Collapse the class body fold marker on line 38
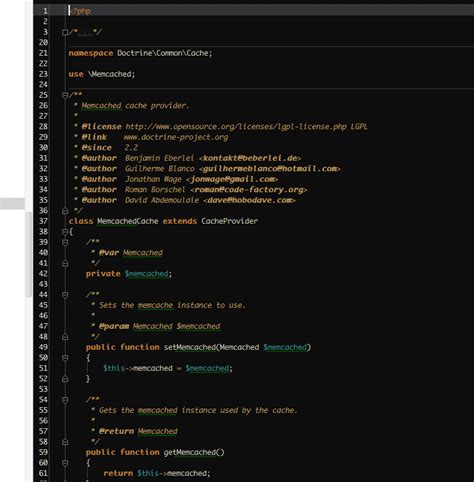The height and width of the screenshot is (482, 474). 65,232
